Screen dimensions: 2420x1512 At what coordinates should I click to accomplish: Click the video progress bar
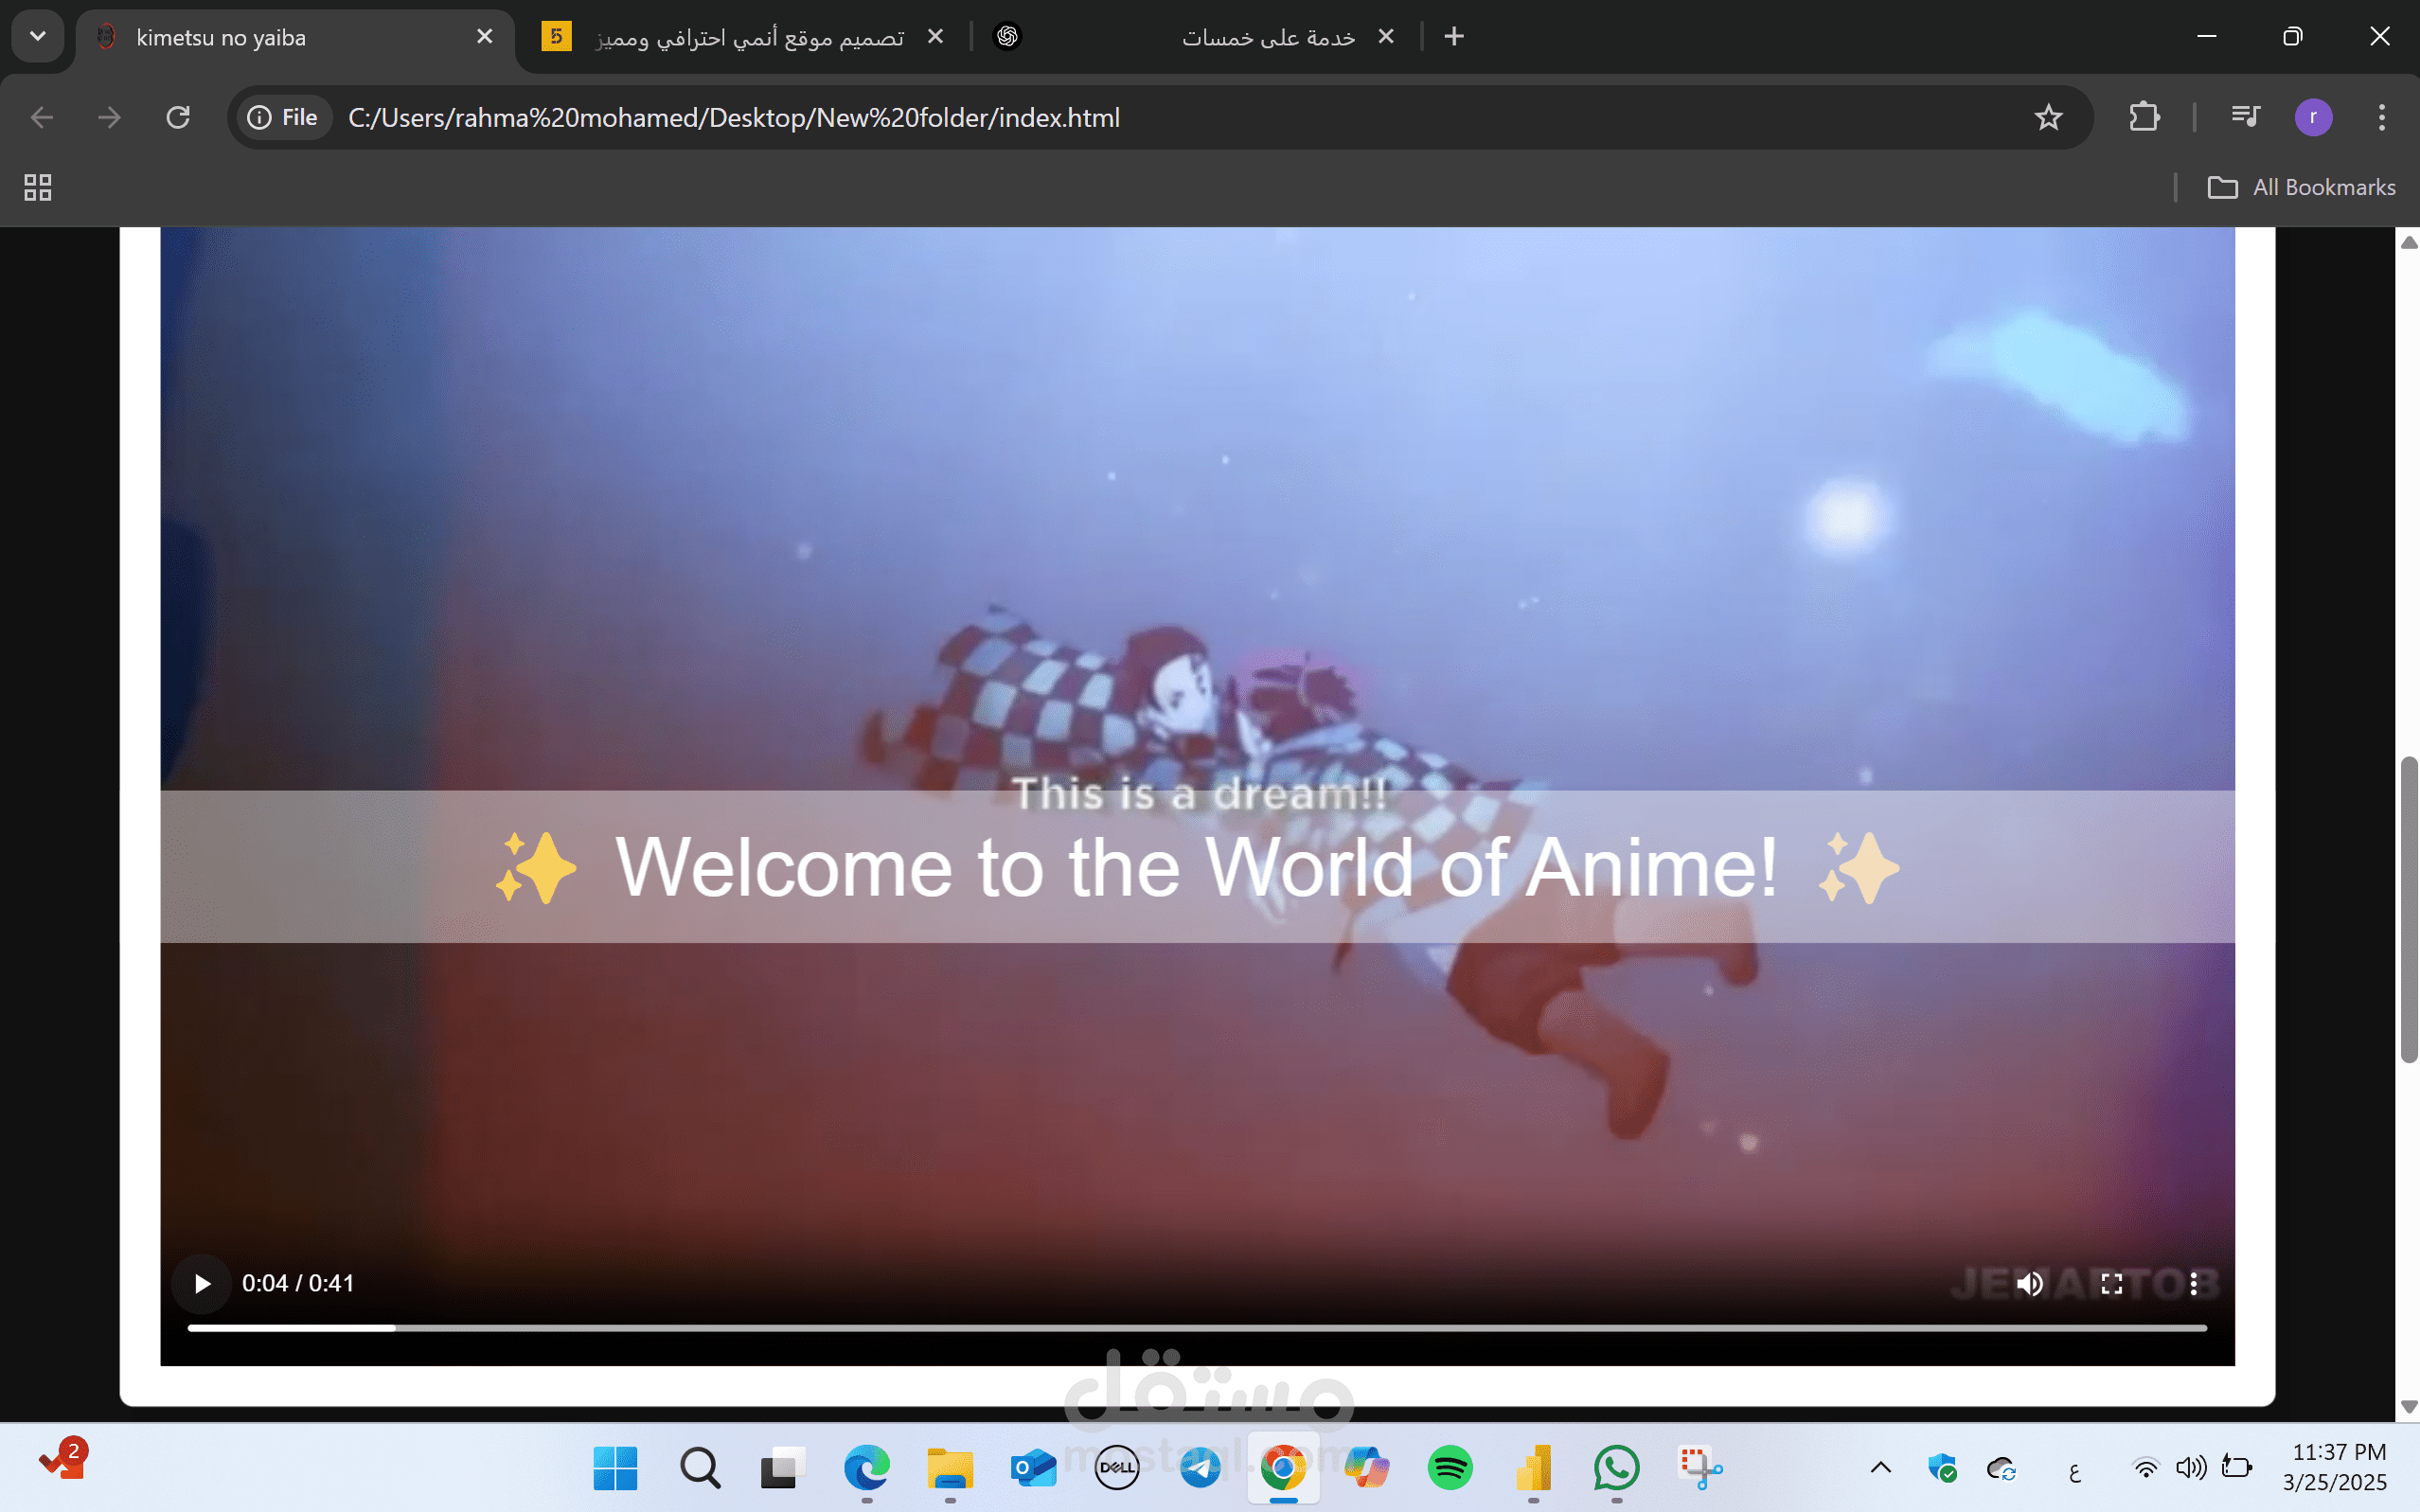(x=1196, y=1328)
